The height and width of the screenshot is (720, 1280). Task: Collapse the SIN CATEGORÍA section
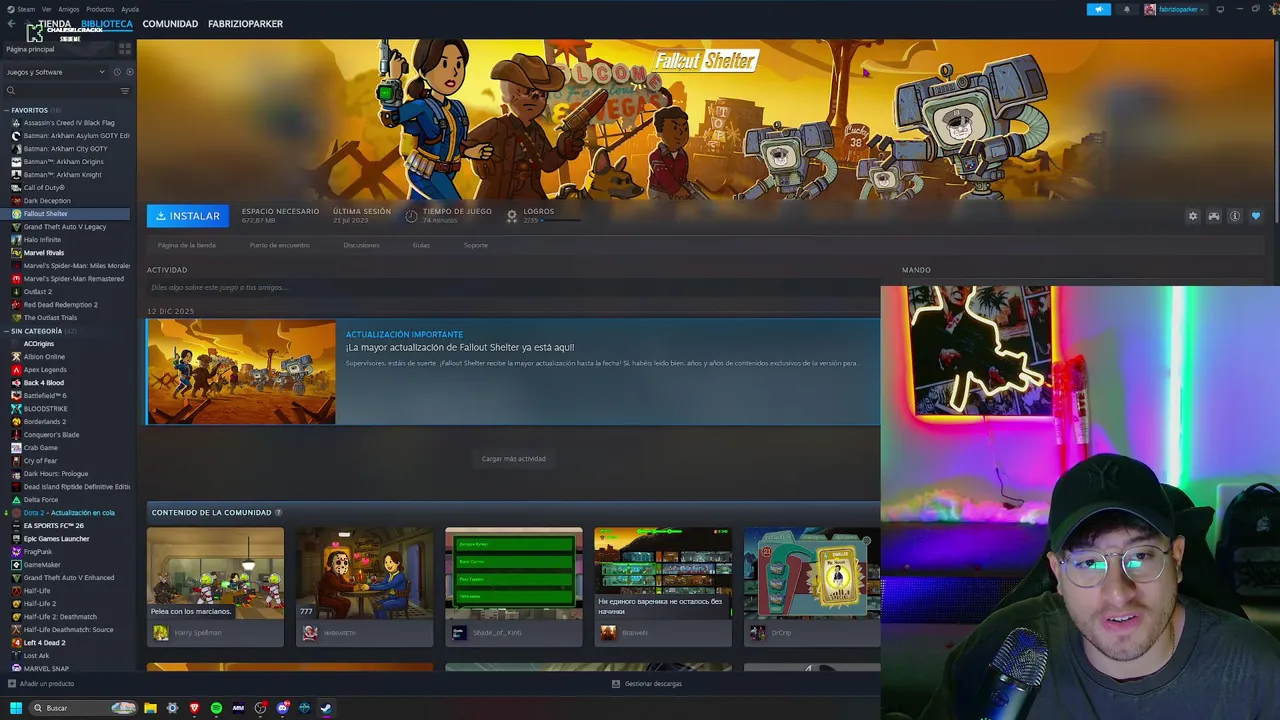pos(7,331)
